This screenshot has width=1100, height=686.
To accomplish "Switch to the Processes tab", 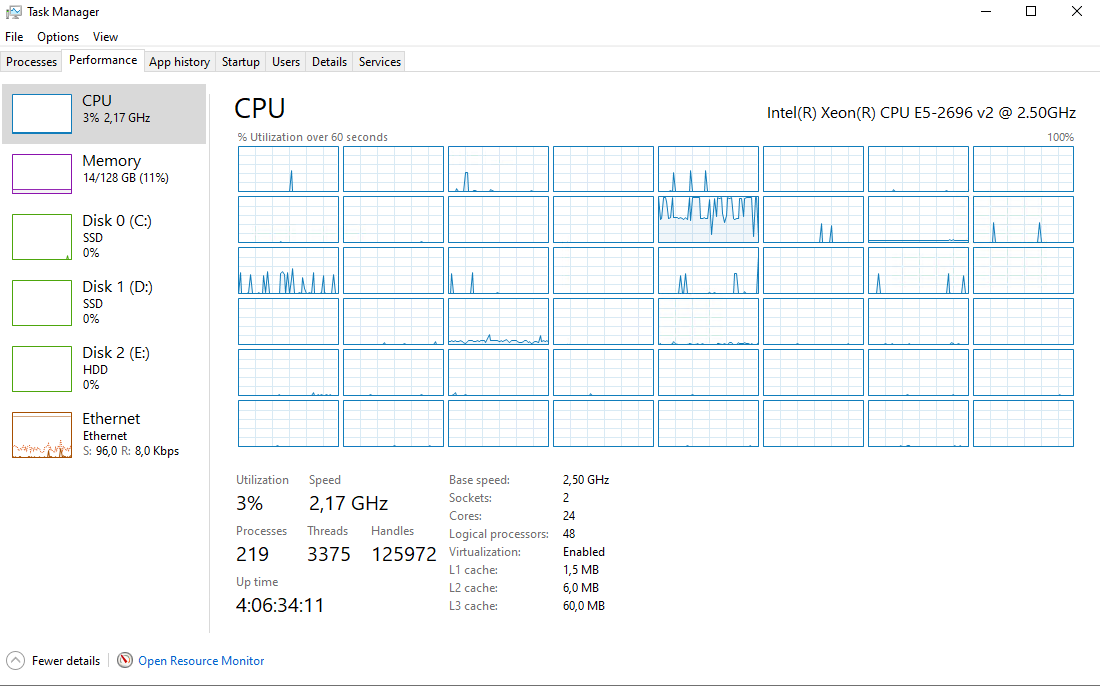I will 31,61.
